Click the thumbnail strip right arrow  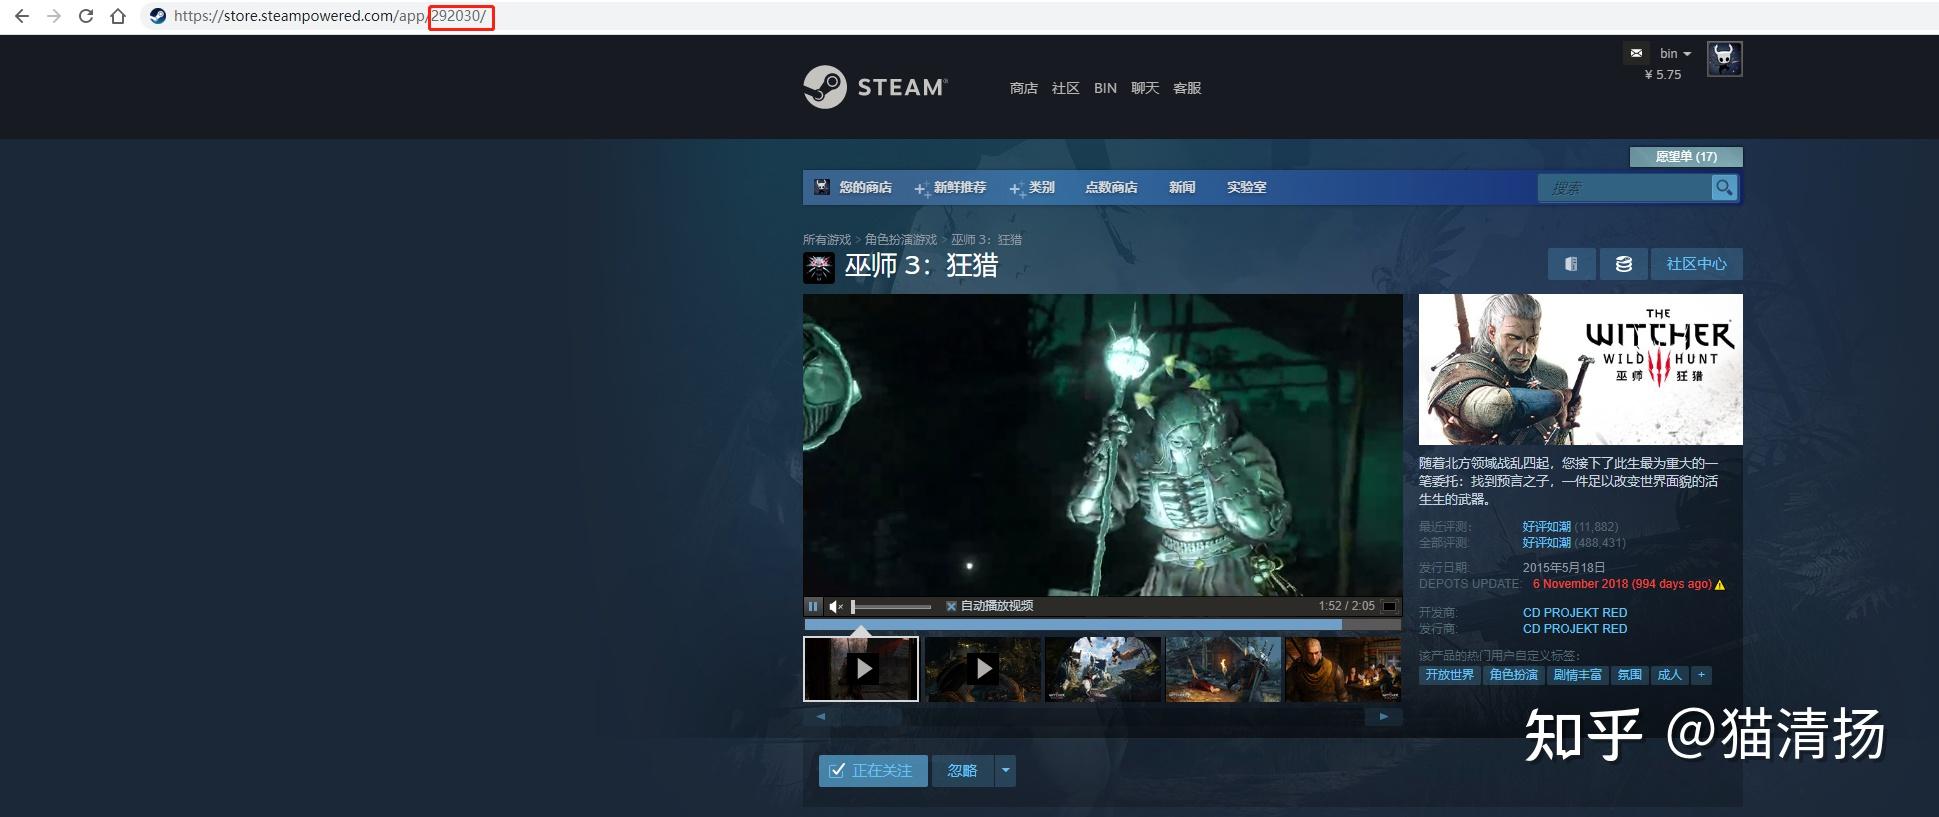point(1384,716)
